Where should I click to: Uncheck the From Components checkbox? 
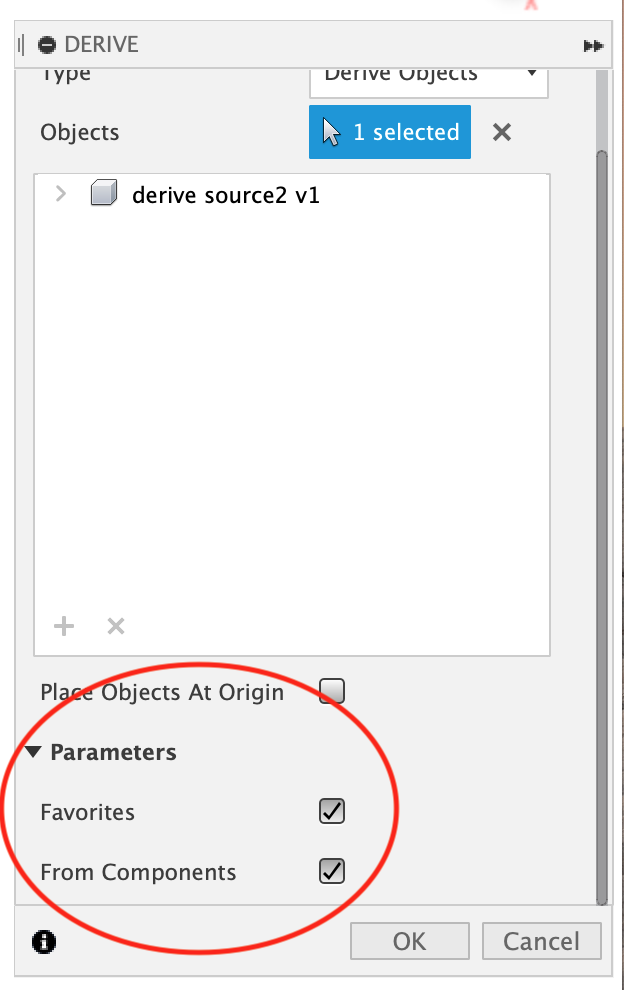pos(331,871)
